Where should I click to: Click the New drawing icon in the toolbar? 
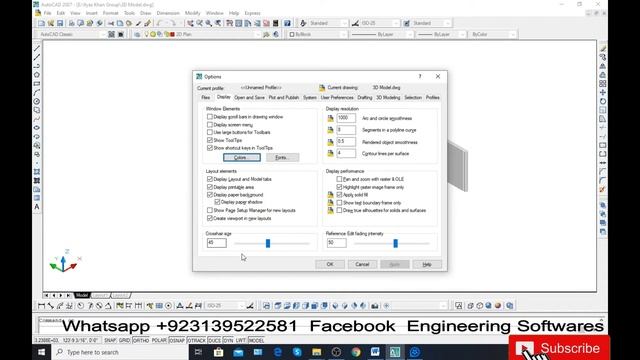(x=41, y=23)
